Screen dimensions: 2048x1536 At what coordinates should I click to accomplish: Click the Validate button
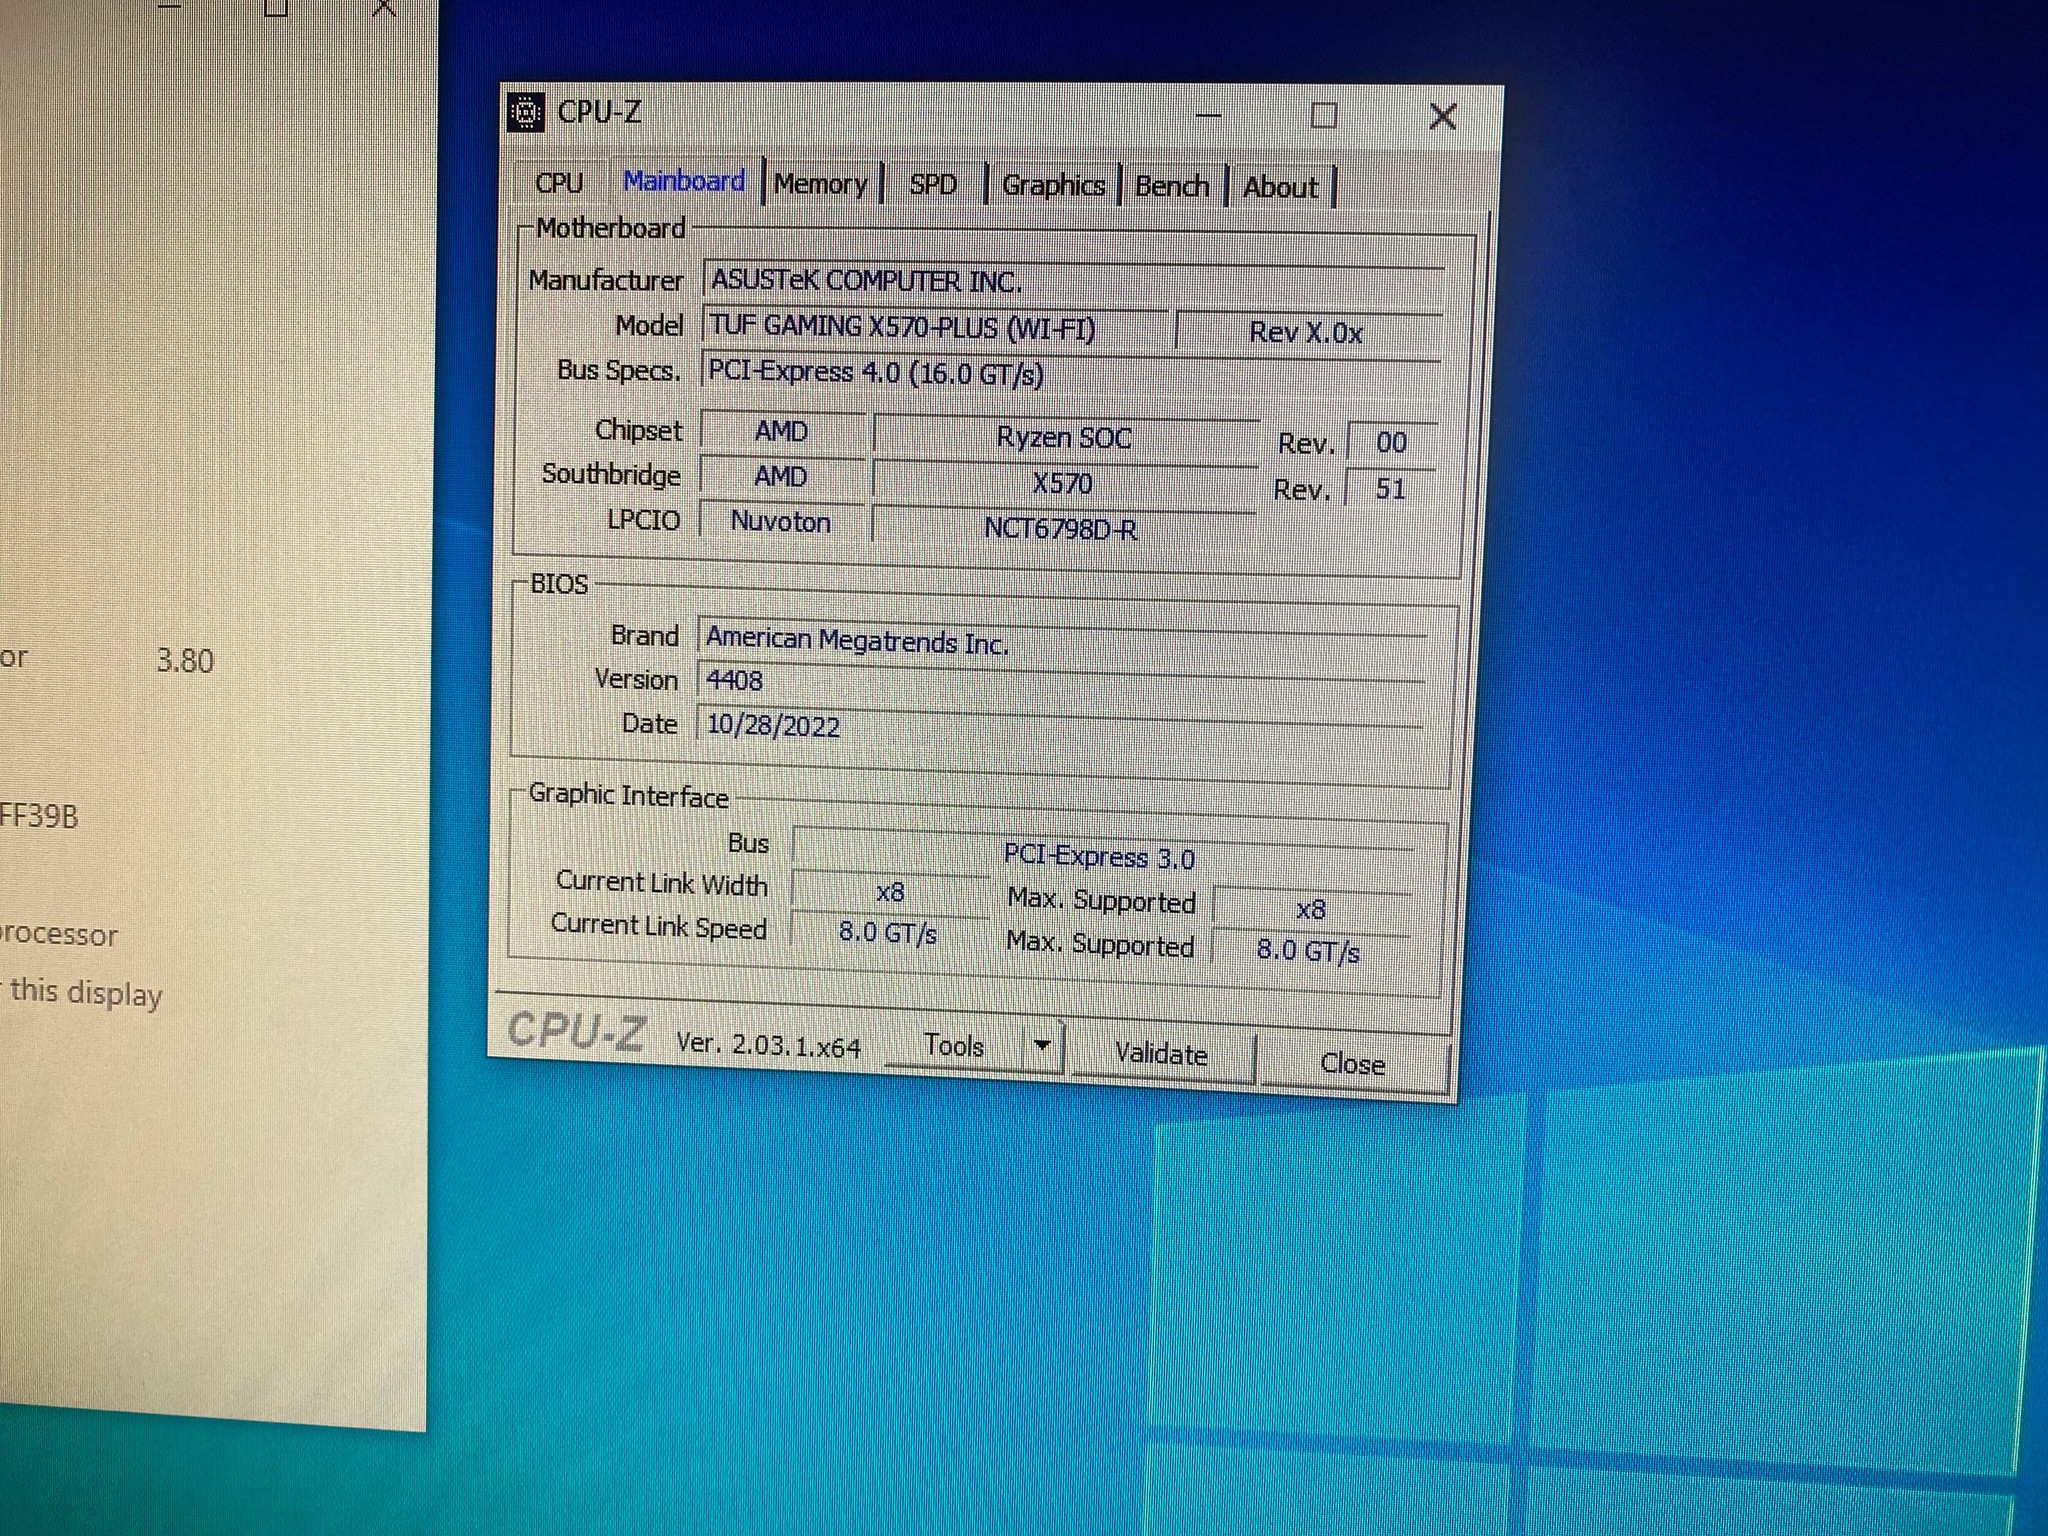coord(1161,1054)
